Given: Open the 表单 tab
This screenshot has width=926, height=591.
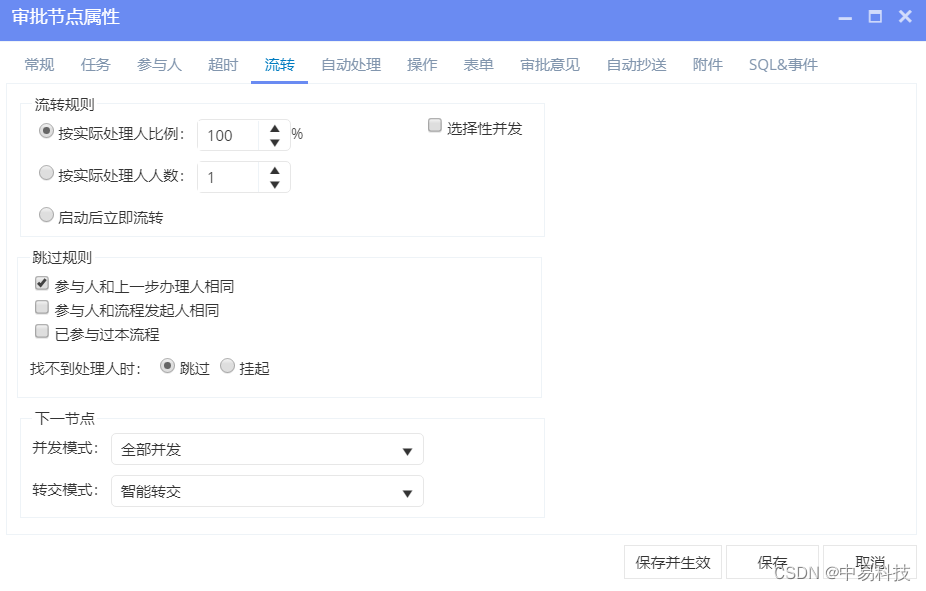Looking at the screenshot, I should coord(478,64).
